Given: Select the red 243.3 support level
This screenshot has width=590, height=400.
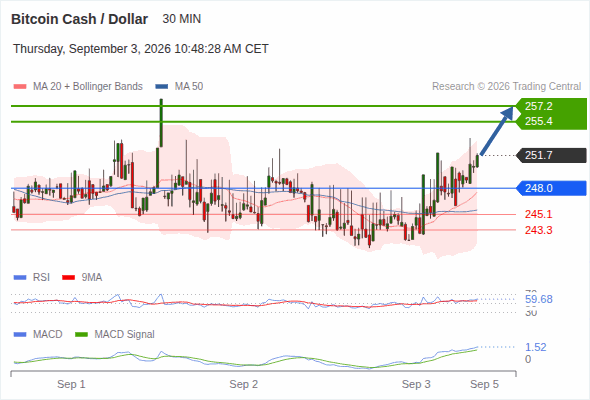Looking at the screenshot, I should point(538,230).
